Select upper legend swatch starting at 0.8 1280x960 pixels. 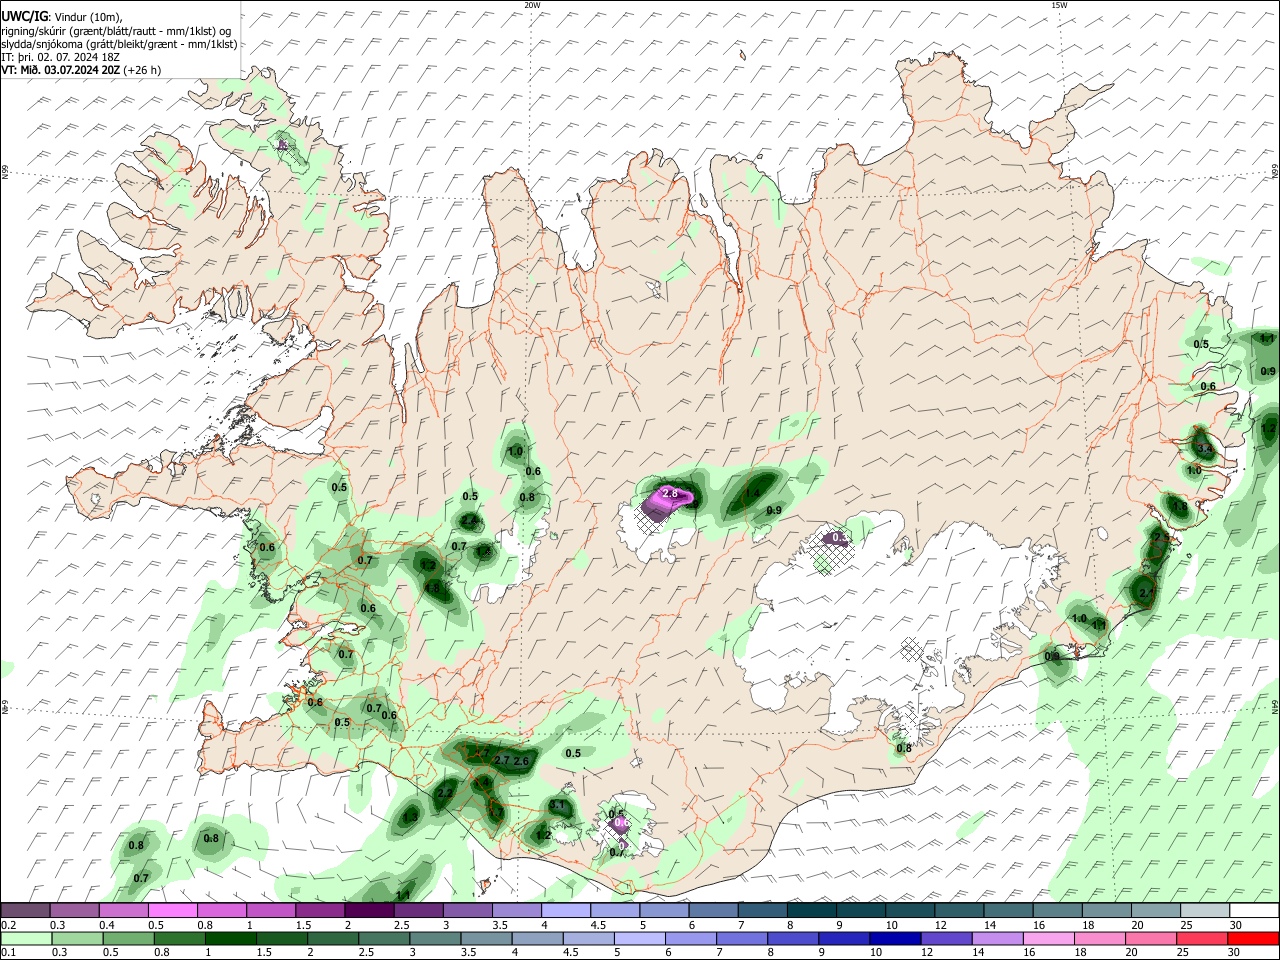pos(222,911)
